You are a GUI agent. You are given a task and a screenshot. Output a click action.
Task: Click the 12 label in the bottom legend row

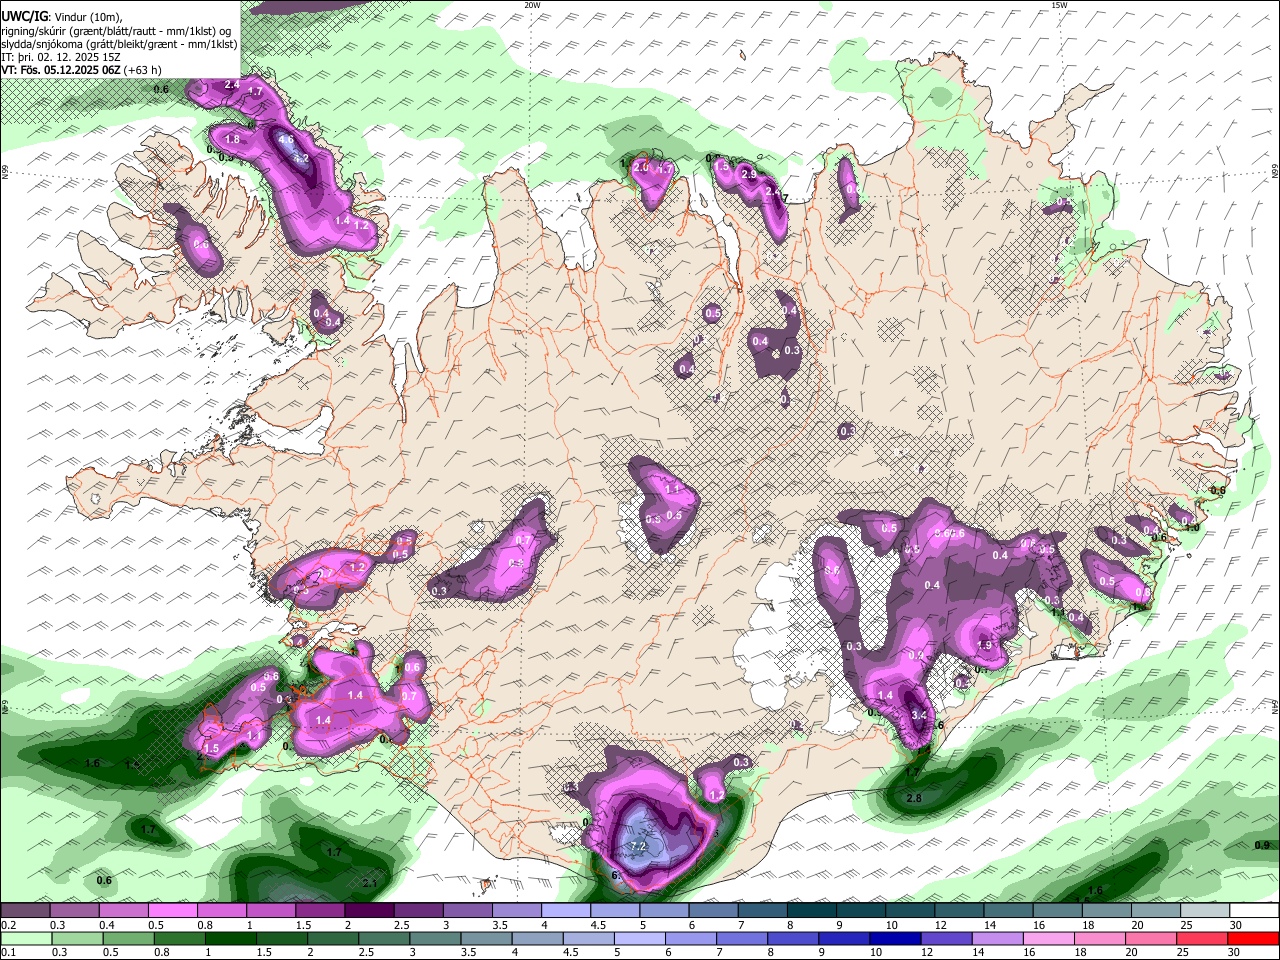point(928,952)
